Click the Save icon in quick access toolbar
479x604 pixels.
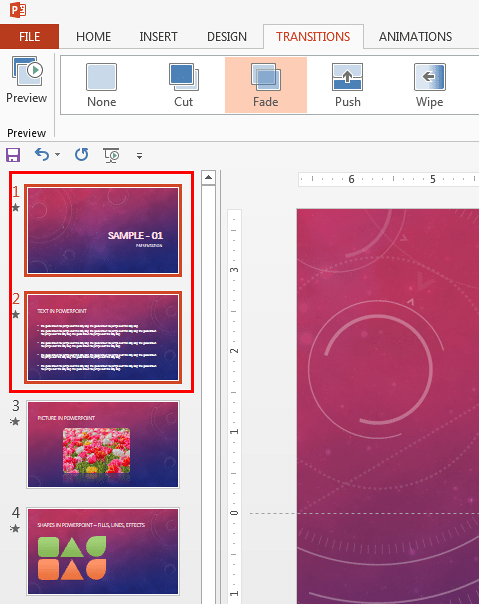(13, 155)
